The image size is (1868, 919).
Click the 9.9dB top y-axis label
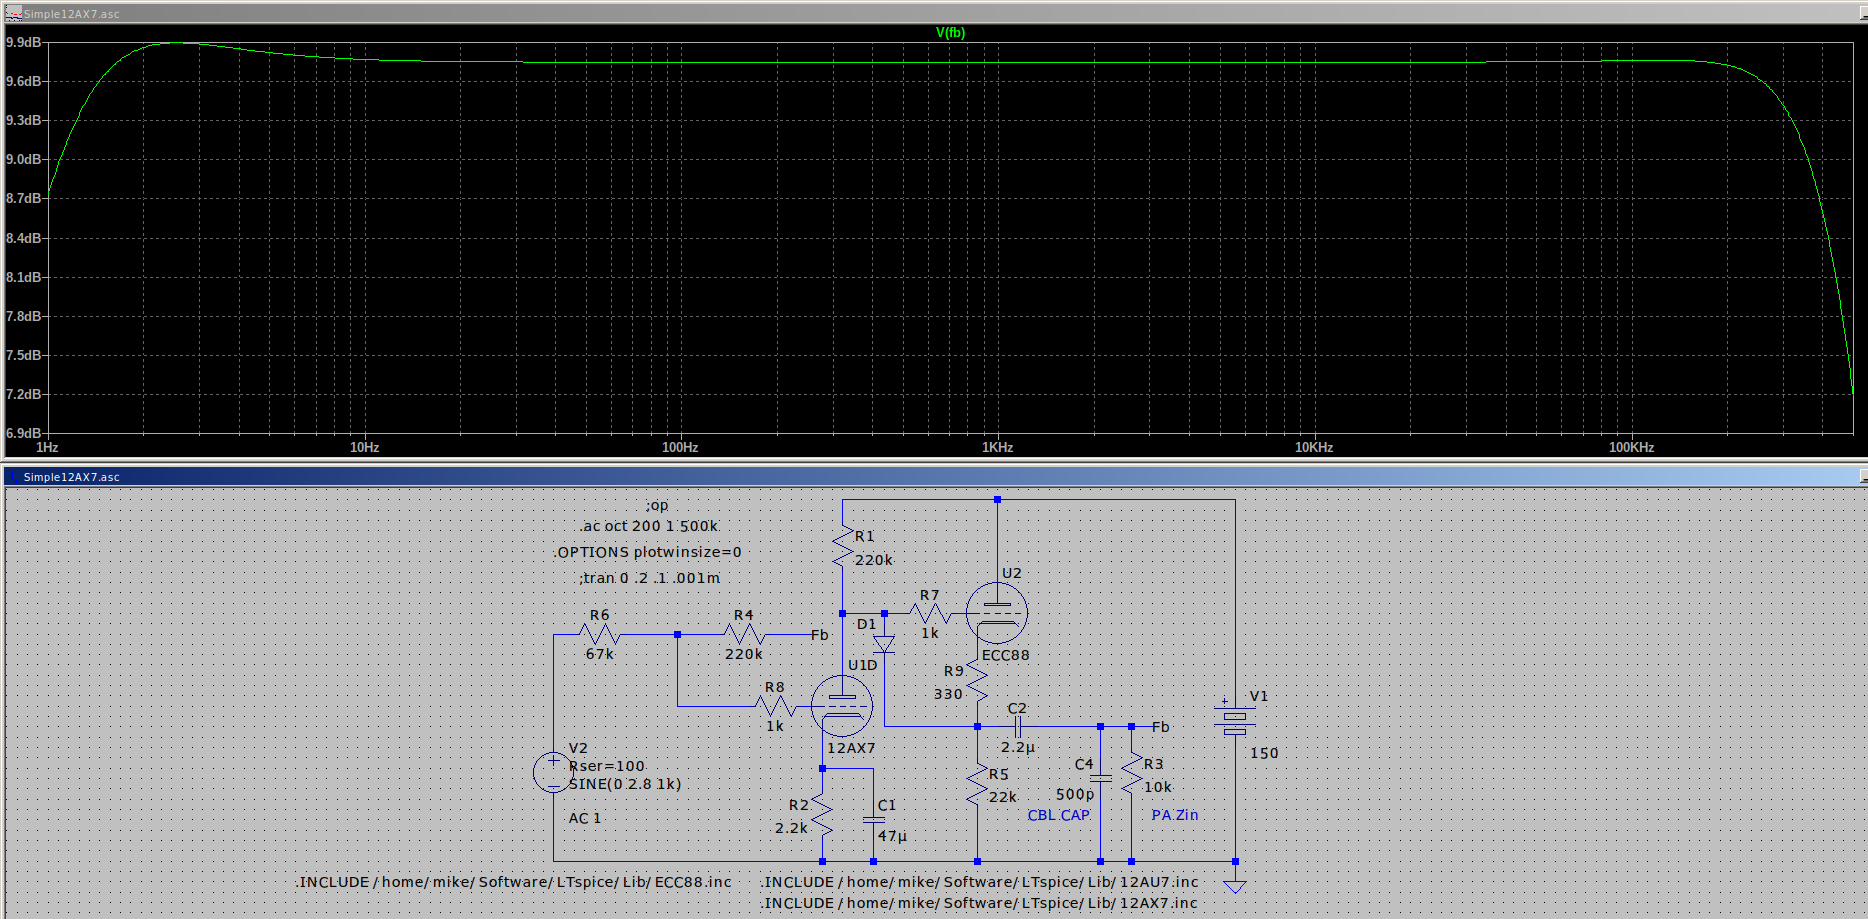pos(24,42)
